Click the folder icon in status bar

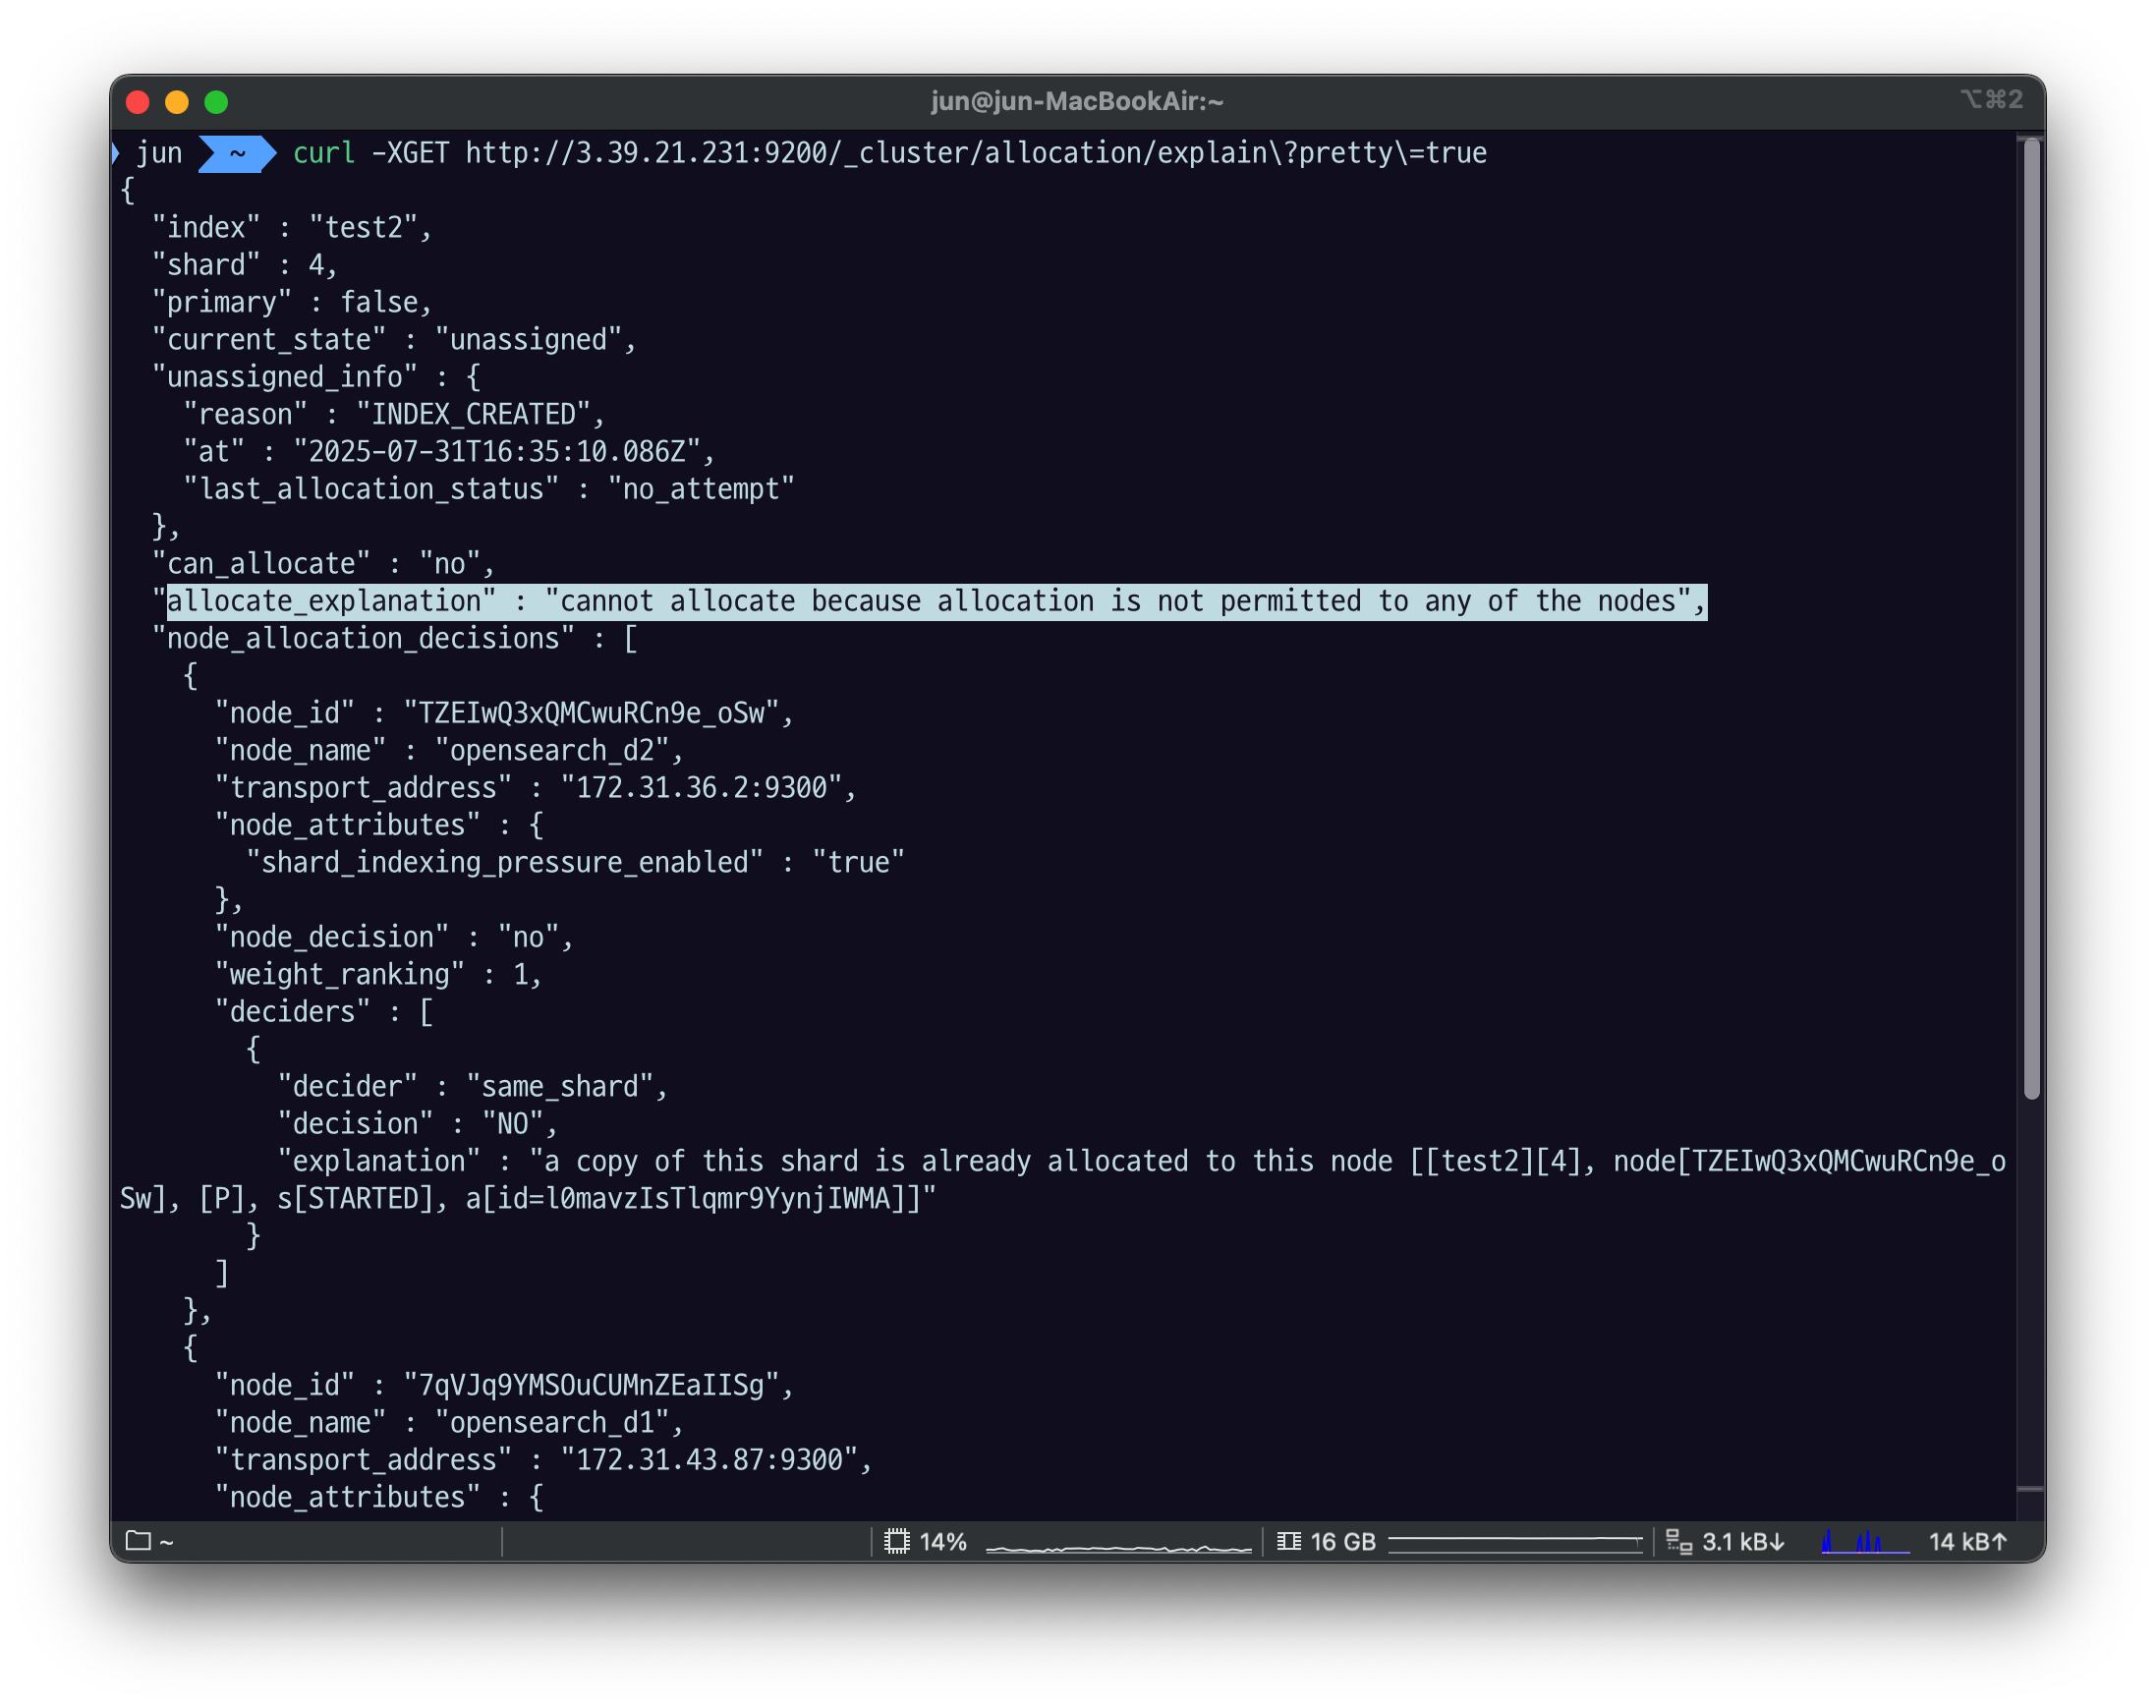[138, 1541]
